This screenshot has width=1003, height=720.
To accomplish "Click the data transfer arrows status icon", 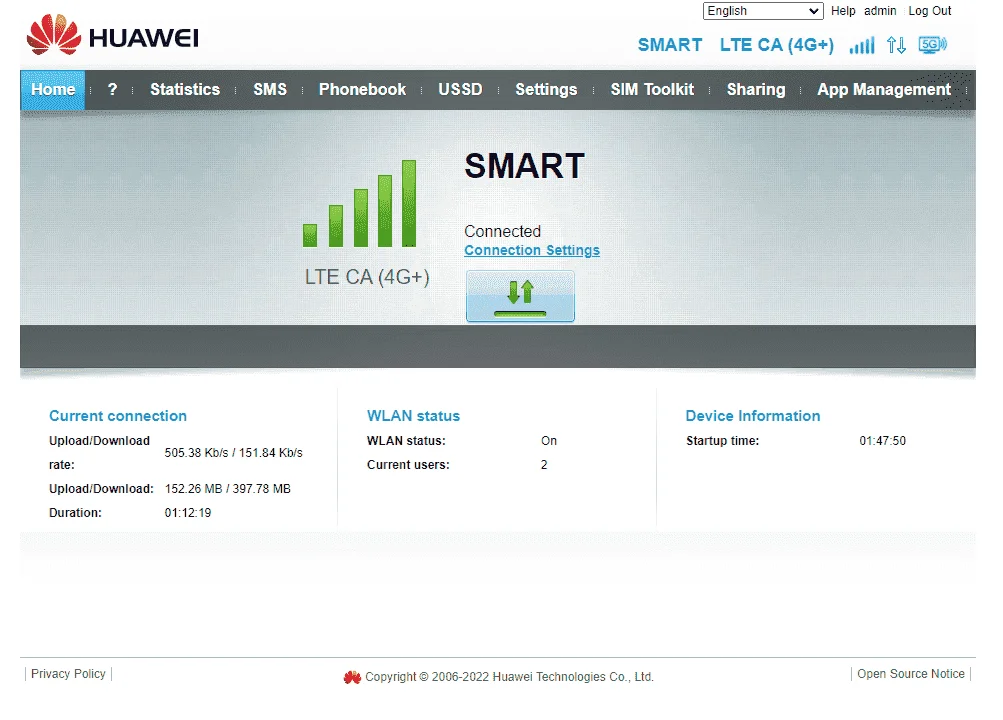I will pos(896,45).
